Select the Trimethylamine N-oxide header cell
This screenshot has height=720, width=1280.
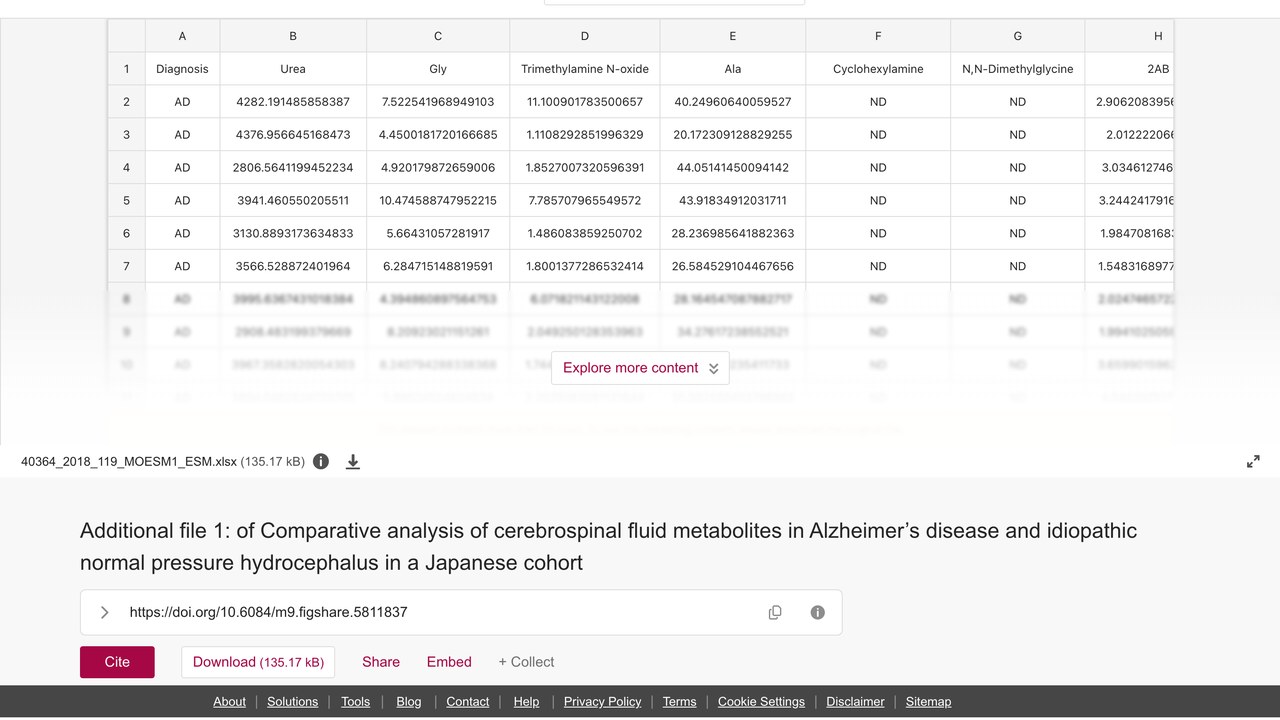pyautogui.click(x=585, y=69)
